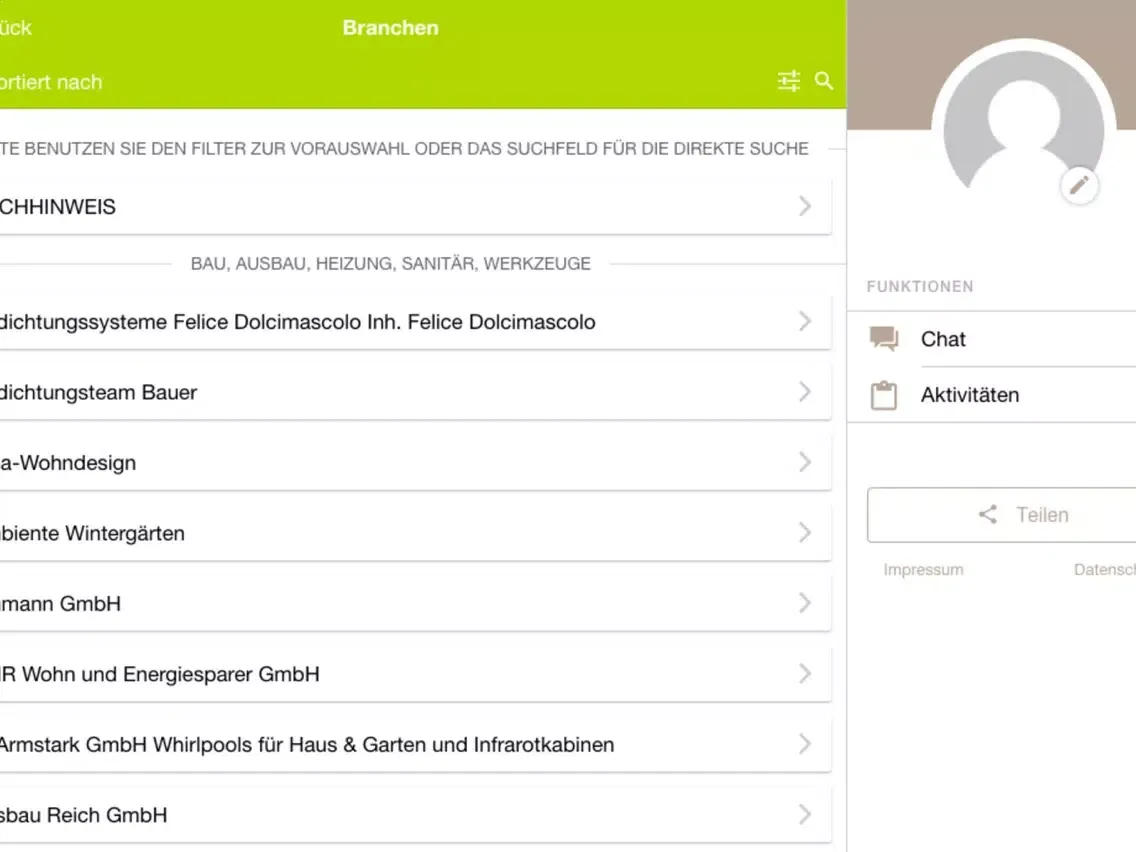Open chevron for Wohn und Energiesparer GmbH

click(805, 674)
